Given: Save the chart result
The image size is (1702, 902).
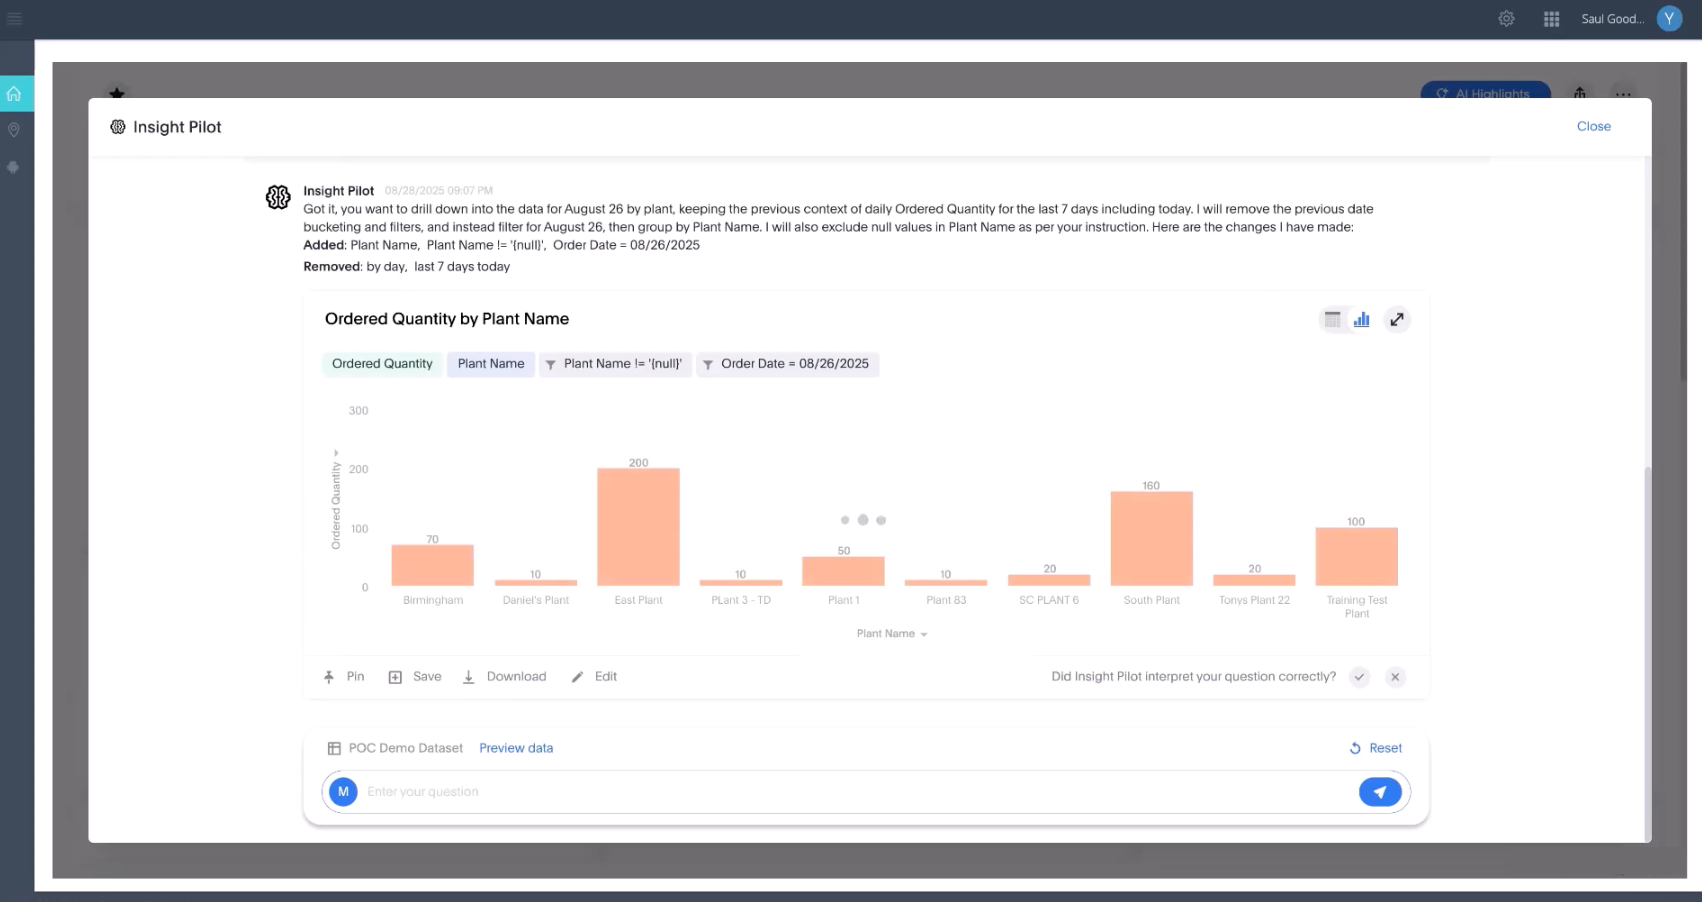Looking at the screenshot, I should 415,677.
